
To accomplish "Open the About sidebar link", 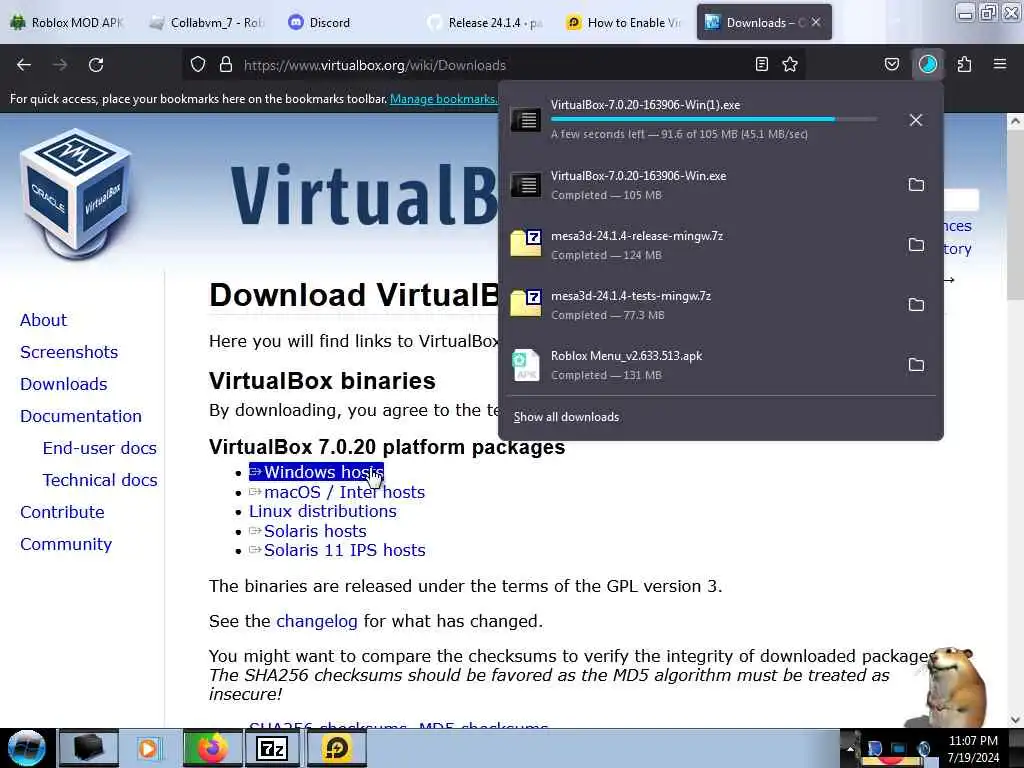I will 43,320.
